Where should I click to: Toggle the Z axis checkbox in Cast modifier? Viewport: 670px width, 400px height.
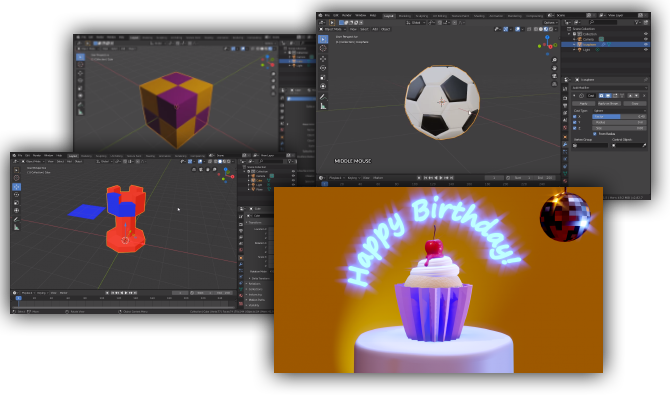(572, 130)
